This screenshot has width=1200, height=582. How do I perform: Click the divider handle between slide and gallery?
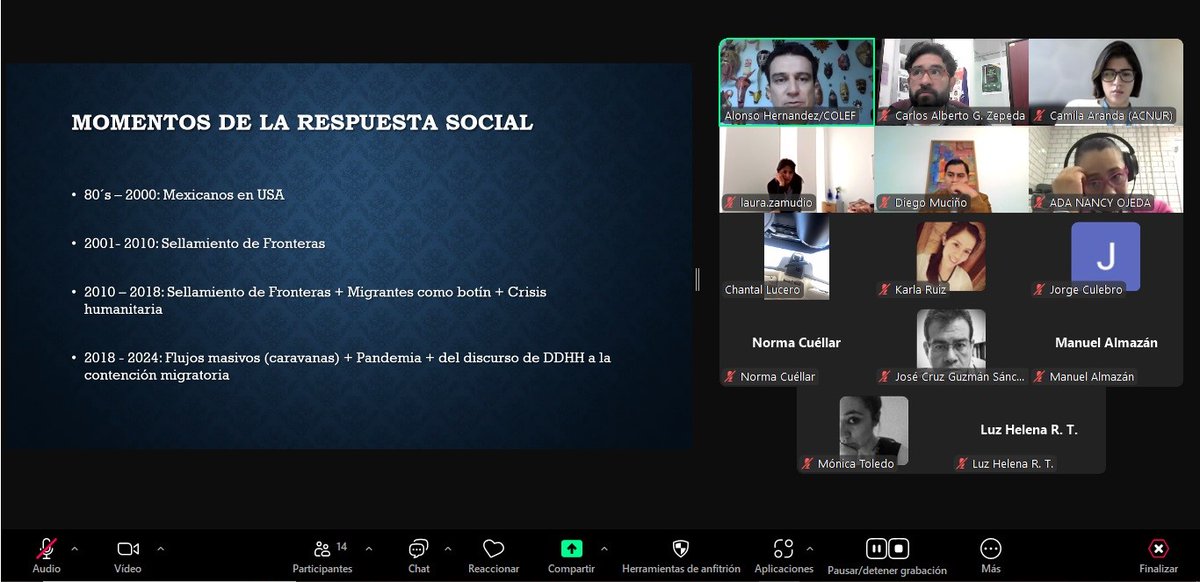697,278
